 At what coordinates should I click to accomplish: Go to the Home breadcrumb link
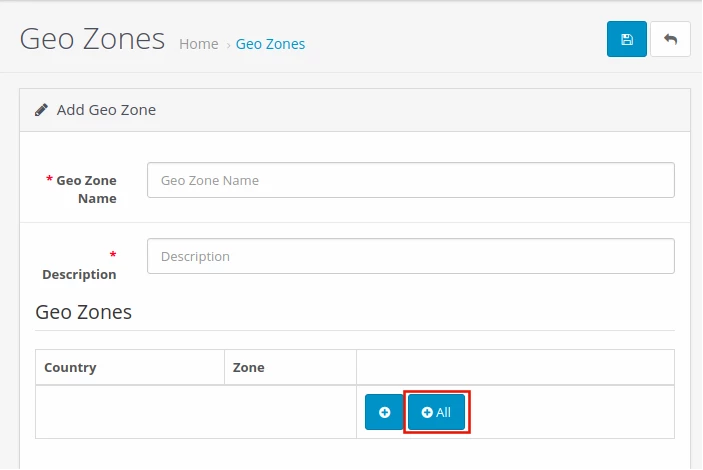point(198,44)
